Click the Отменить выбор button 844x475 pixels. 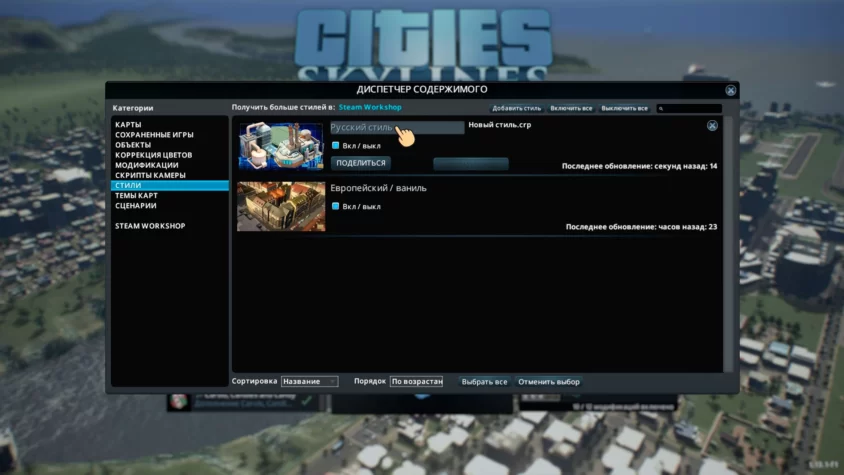tap(548, 382)
